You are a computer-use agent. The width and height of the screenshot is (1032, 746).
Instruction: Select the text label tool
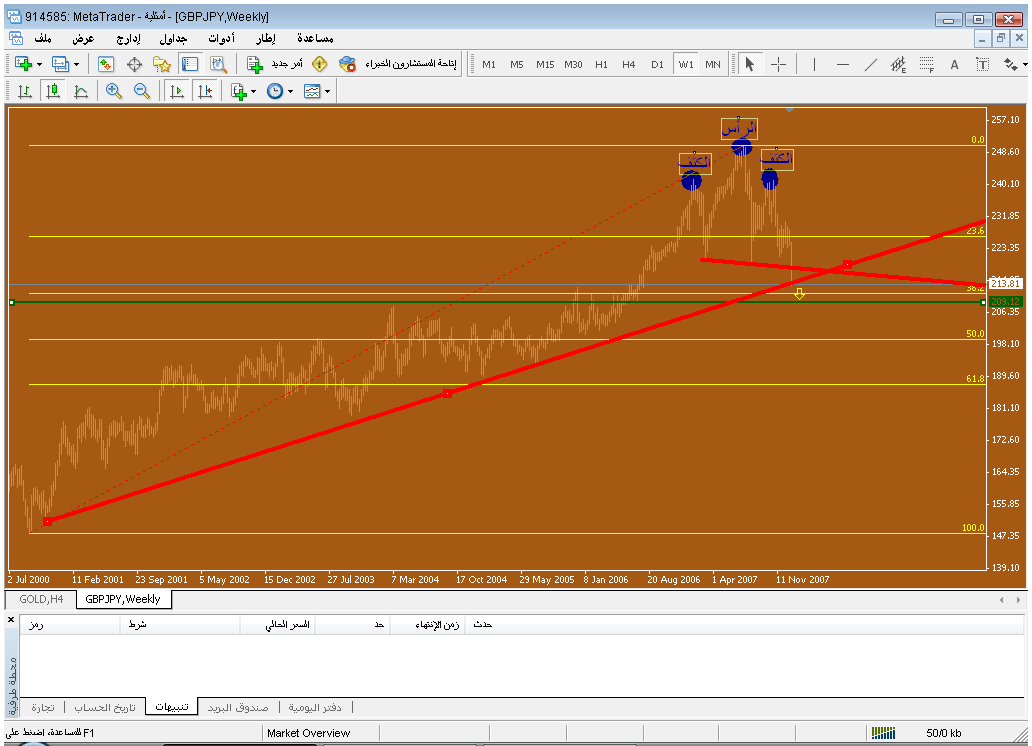[x=954, y=64]
